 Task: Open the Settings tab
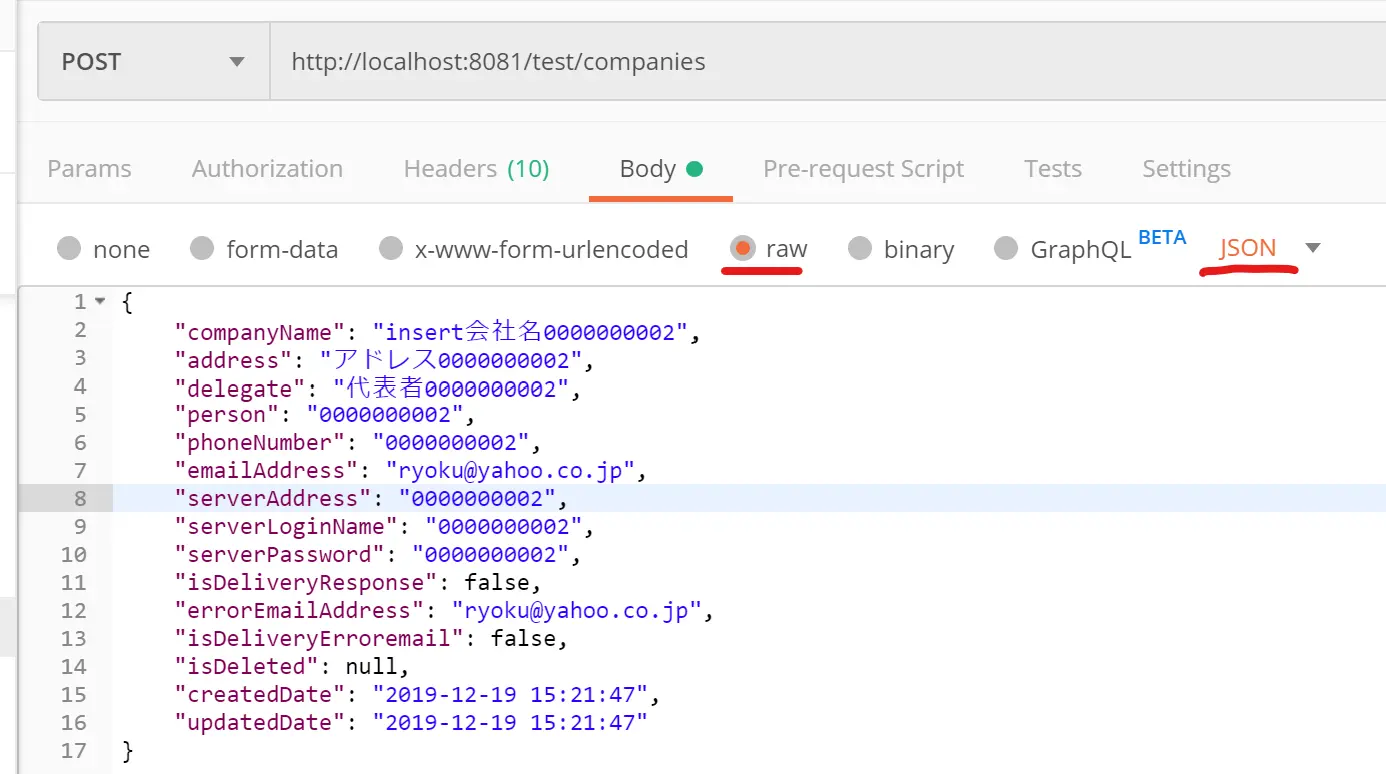(x=1186, y=169)
